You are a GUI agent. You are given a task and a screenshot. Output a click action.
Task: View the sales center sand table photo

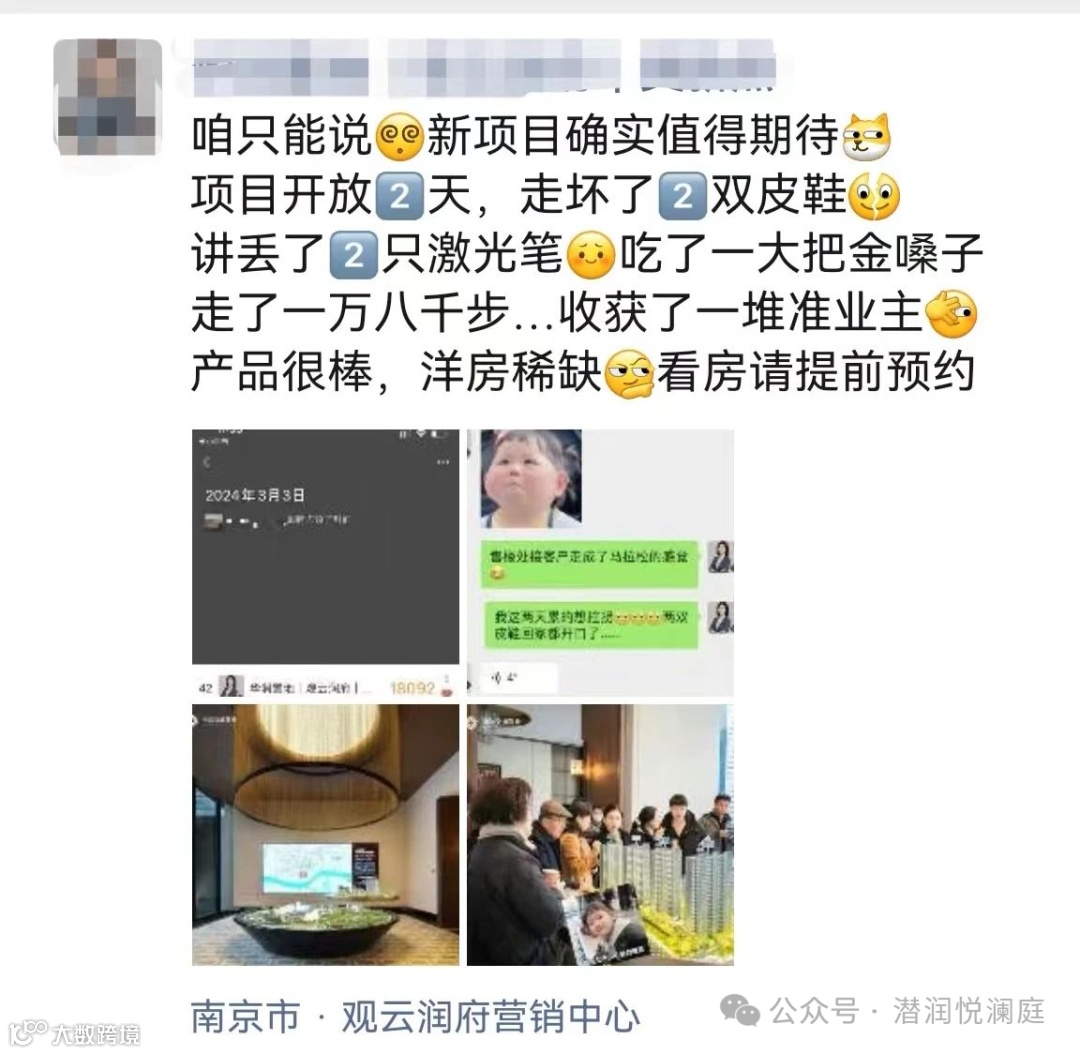point(325,834)
